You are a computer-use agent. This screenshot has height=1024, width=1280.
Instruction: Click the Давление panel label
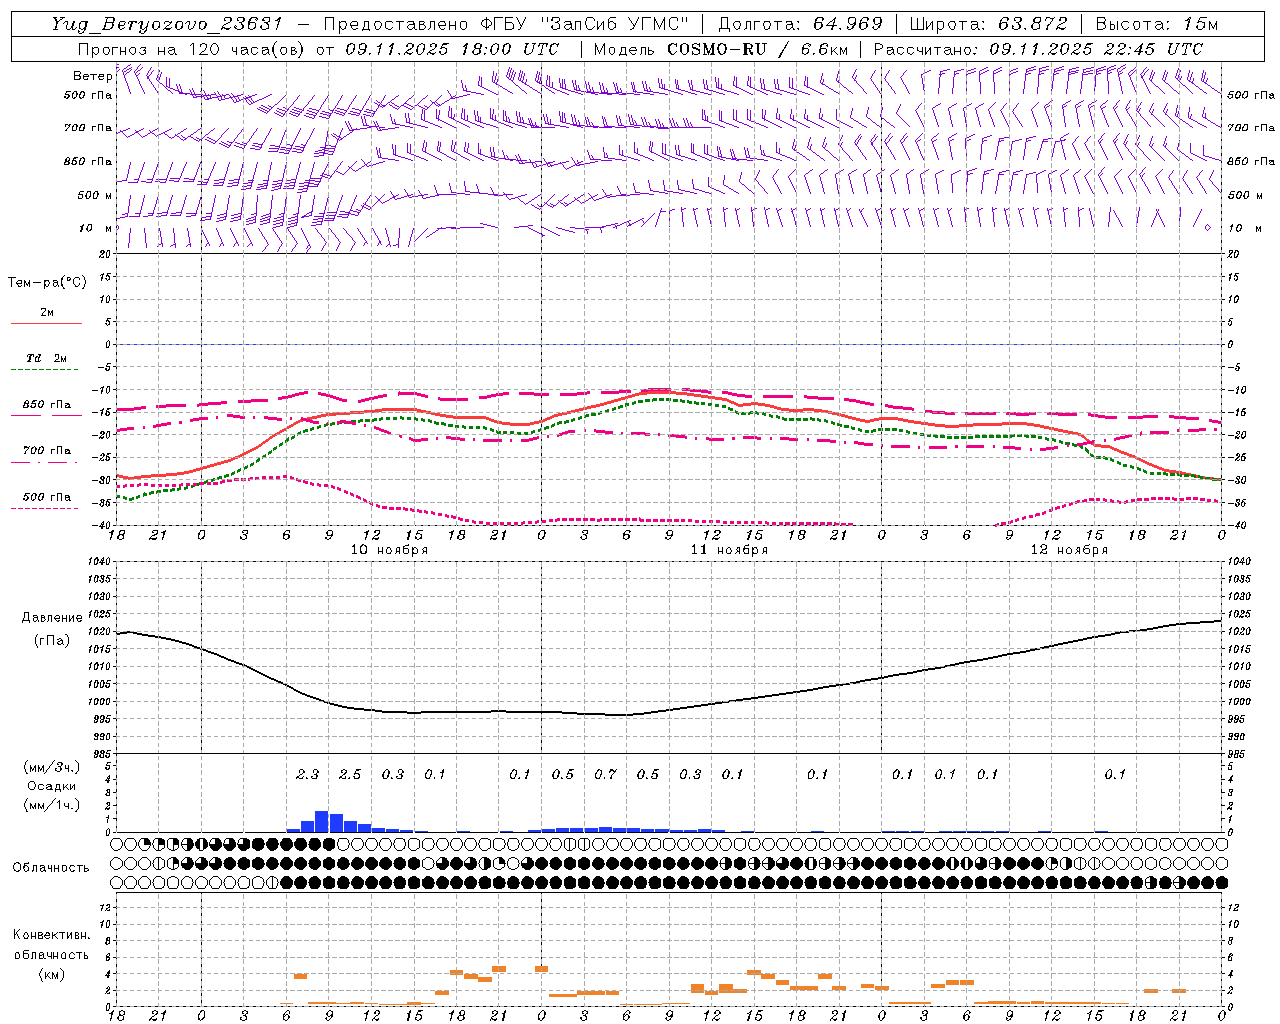point(52,618)
